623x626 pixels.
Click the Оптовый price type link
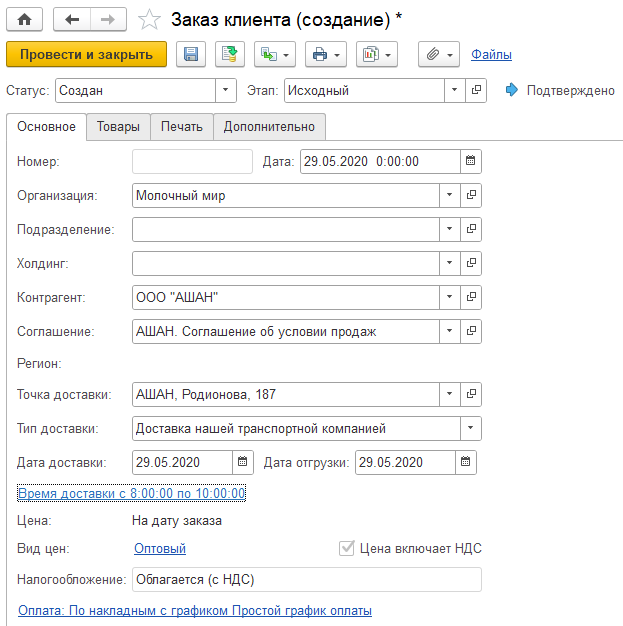pos(160,548)
